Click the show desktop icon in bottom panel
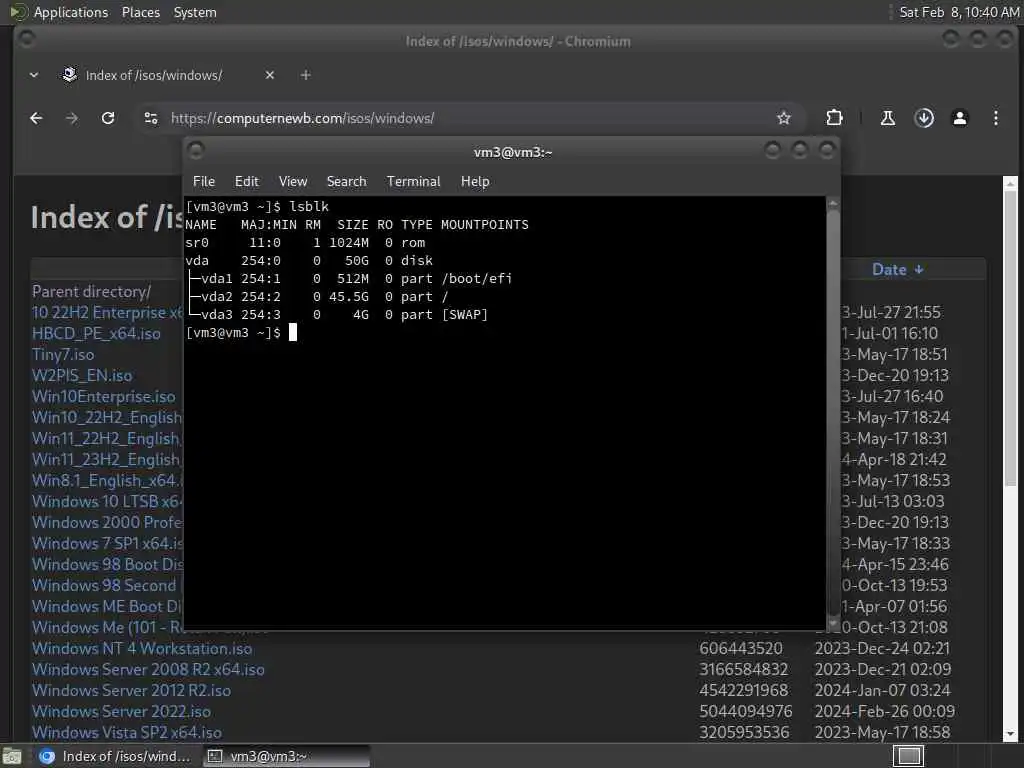 [12, 756]
